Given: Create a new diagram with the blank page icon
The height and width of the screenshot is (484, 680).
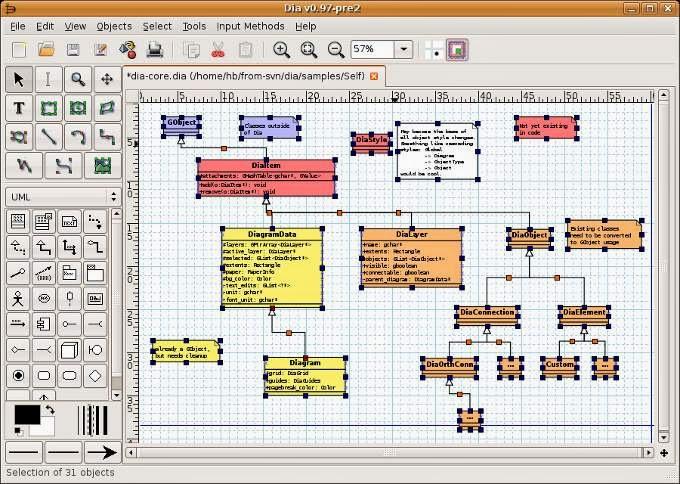Looking at the screenshot, I should [19, 49].
